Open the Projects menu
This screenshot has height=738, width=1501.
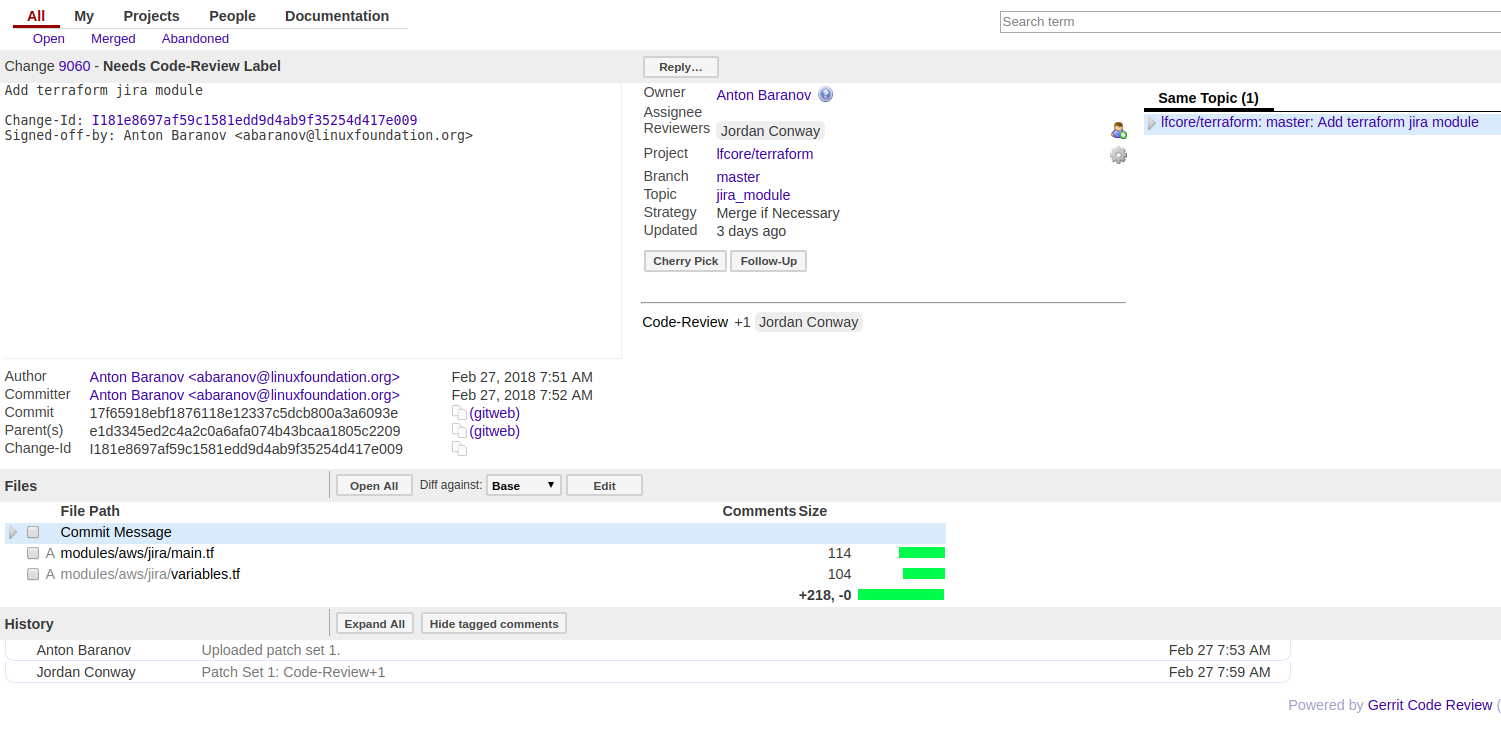(x=151, y=16)
